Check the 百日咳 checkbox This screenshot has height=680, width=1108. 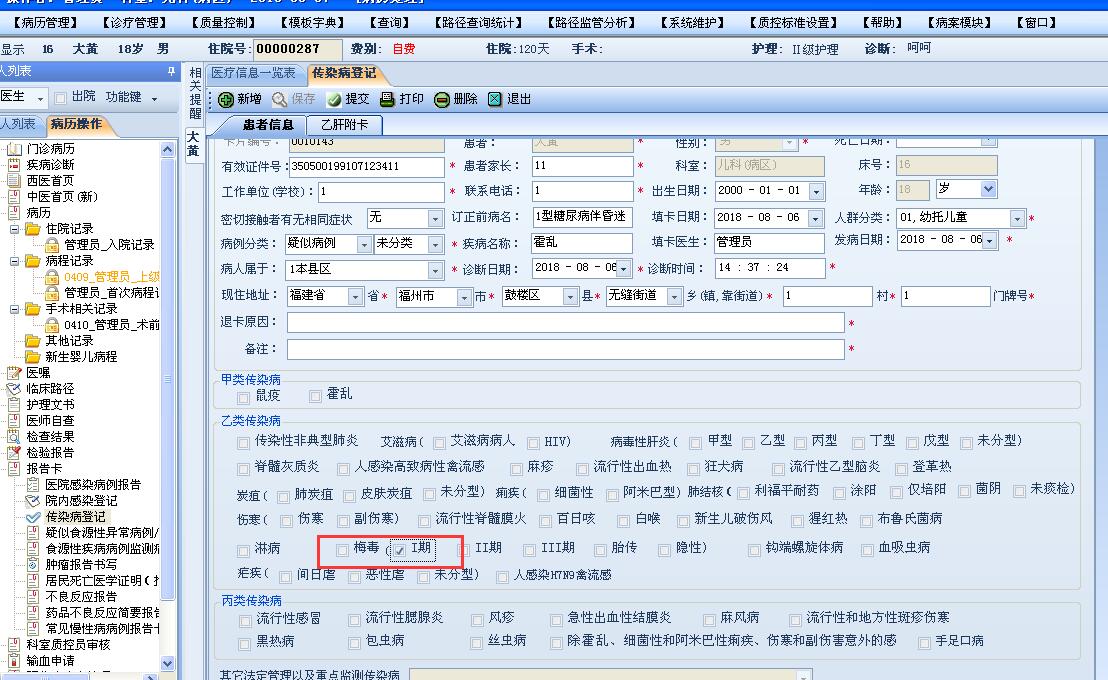[546, 521]
